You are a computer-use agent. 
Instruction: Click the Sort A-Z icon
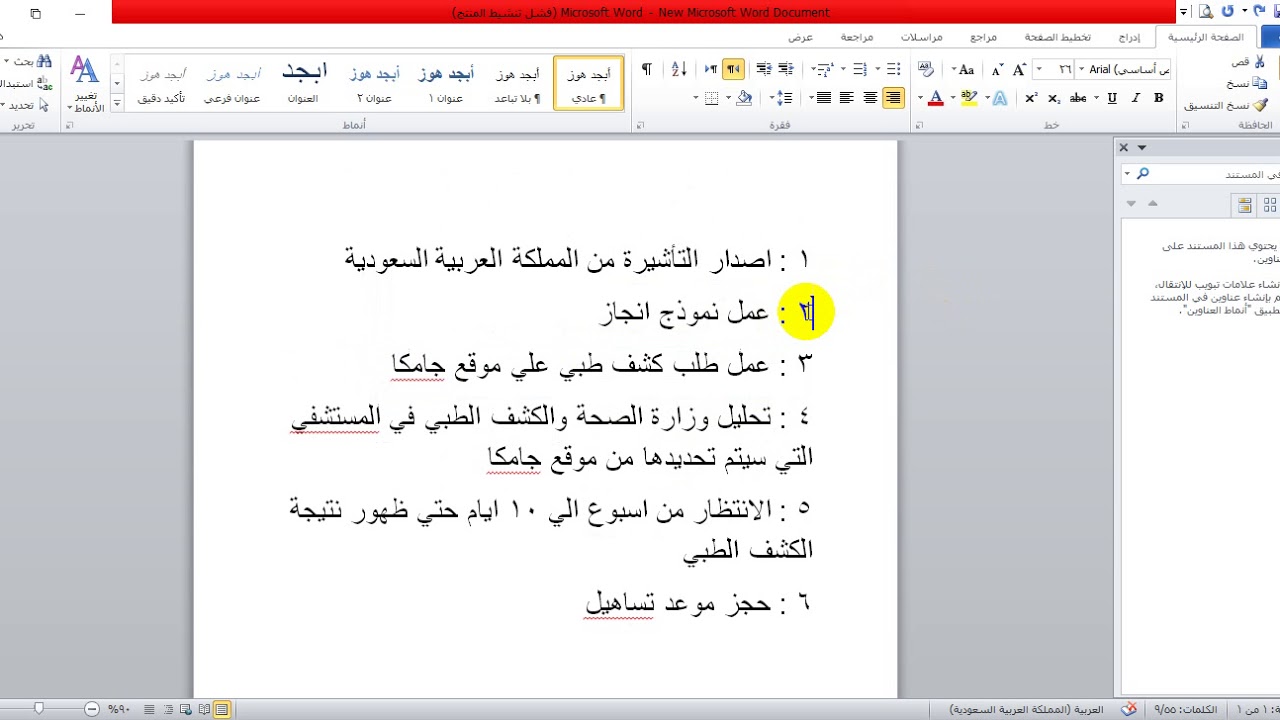point(679,69)
